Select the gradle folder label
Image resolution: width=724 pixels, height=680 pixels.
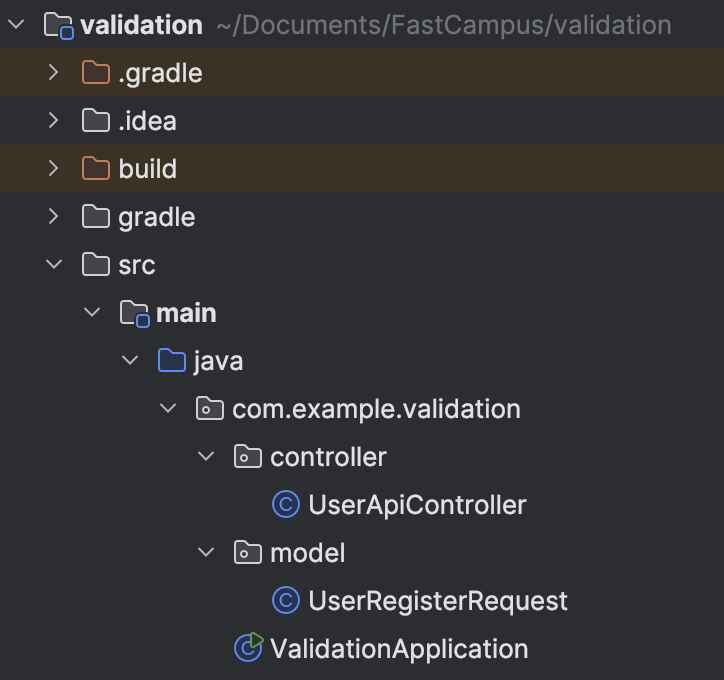click(156, 217)
